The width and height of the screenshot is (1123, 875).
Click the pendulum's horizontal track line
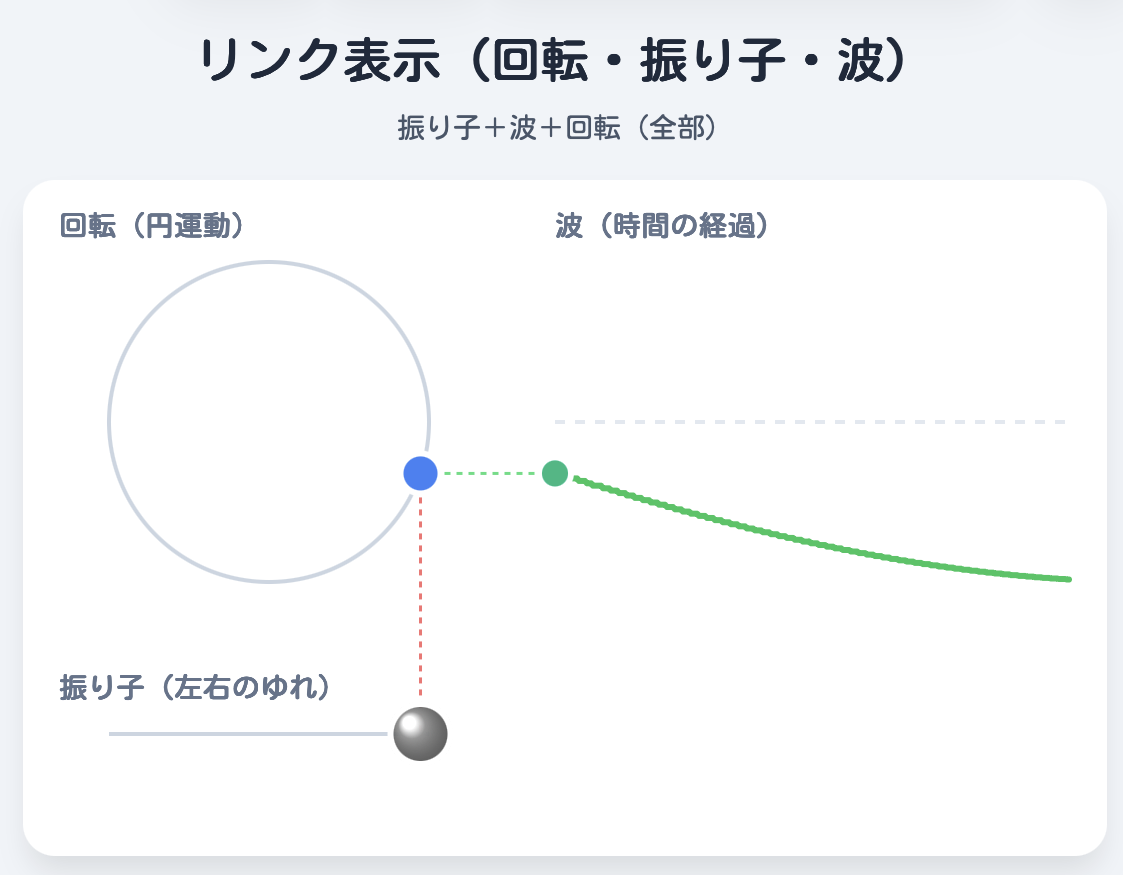(x=250, y=734)
